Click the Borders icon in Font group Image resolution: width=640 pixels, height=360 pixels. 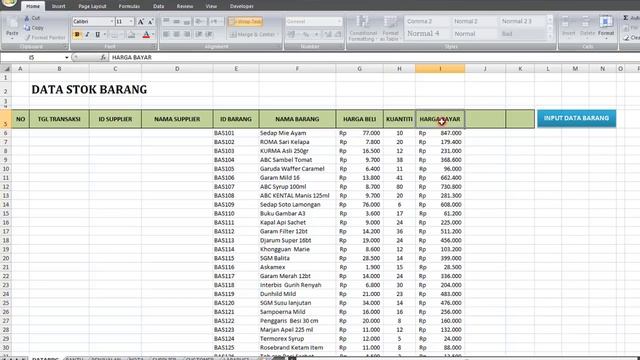click(114, 35)
